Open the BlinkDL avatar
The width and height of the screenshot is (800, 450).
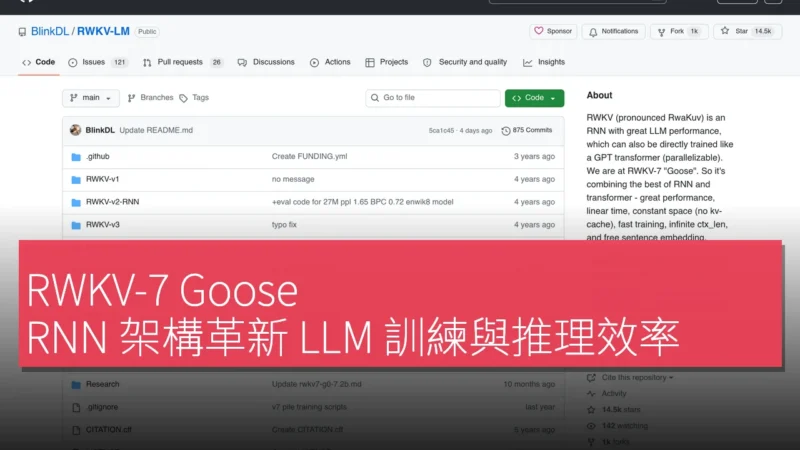click(76, 130)
